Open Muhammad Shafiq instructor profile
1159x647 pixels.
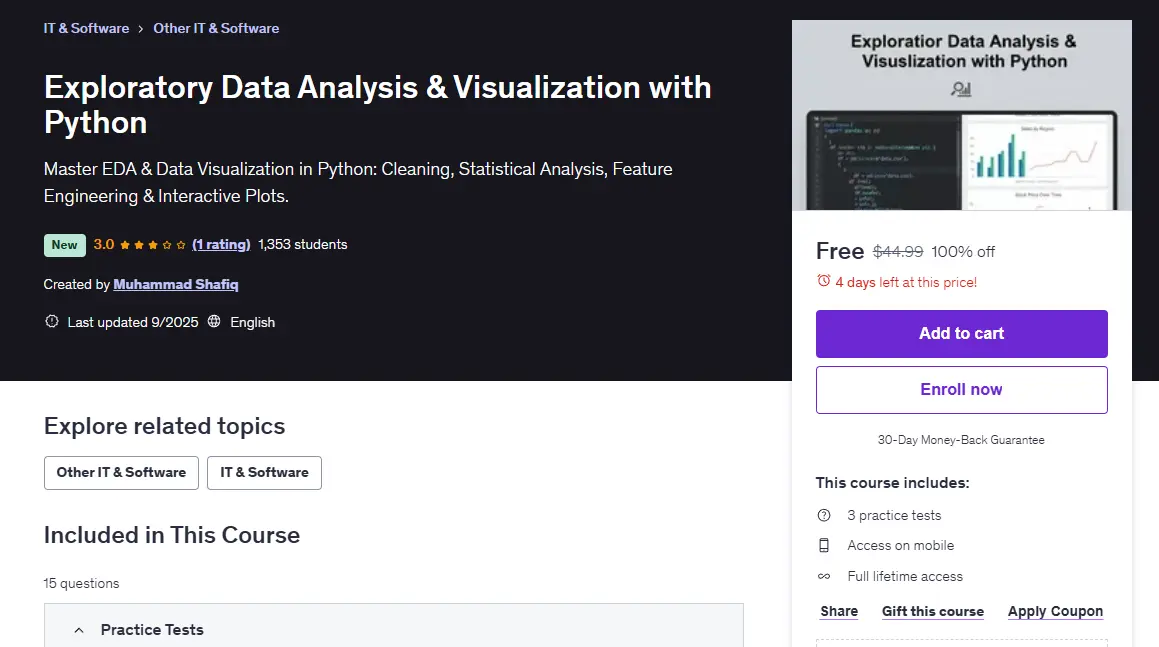pos(176,284)
